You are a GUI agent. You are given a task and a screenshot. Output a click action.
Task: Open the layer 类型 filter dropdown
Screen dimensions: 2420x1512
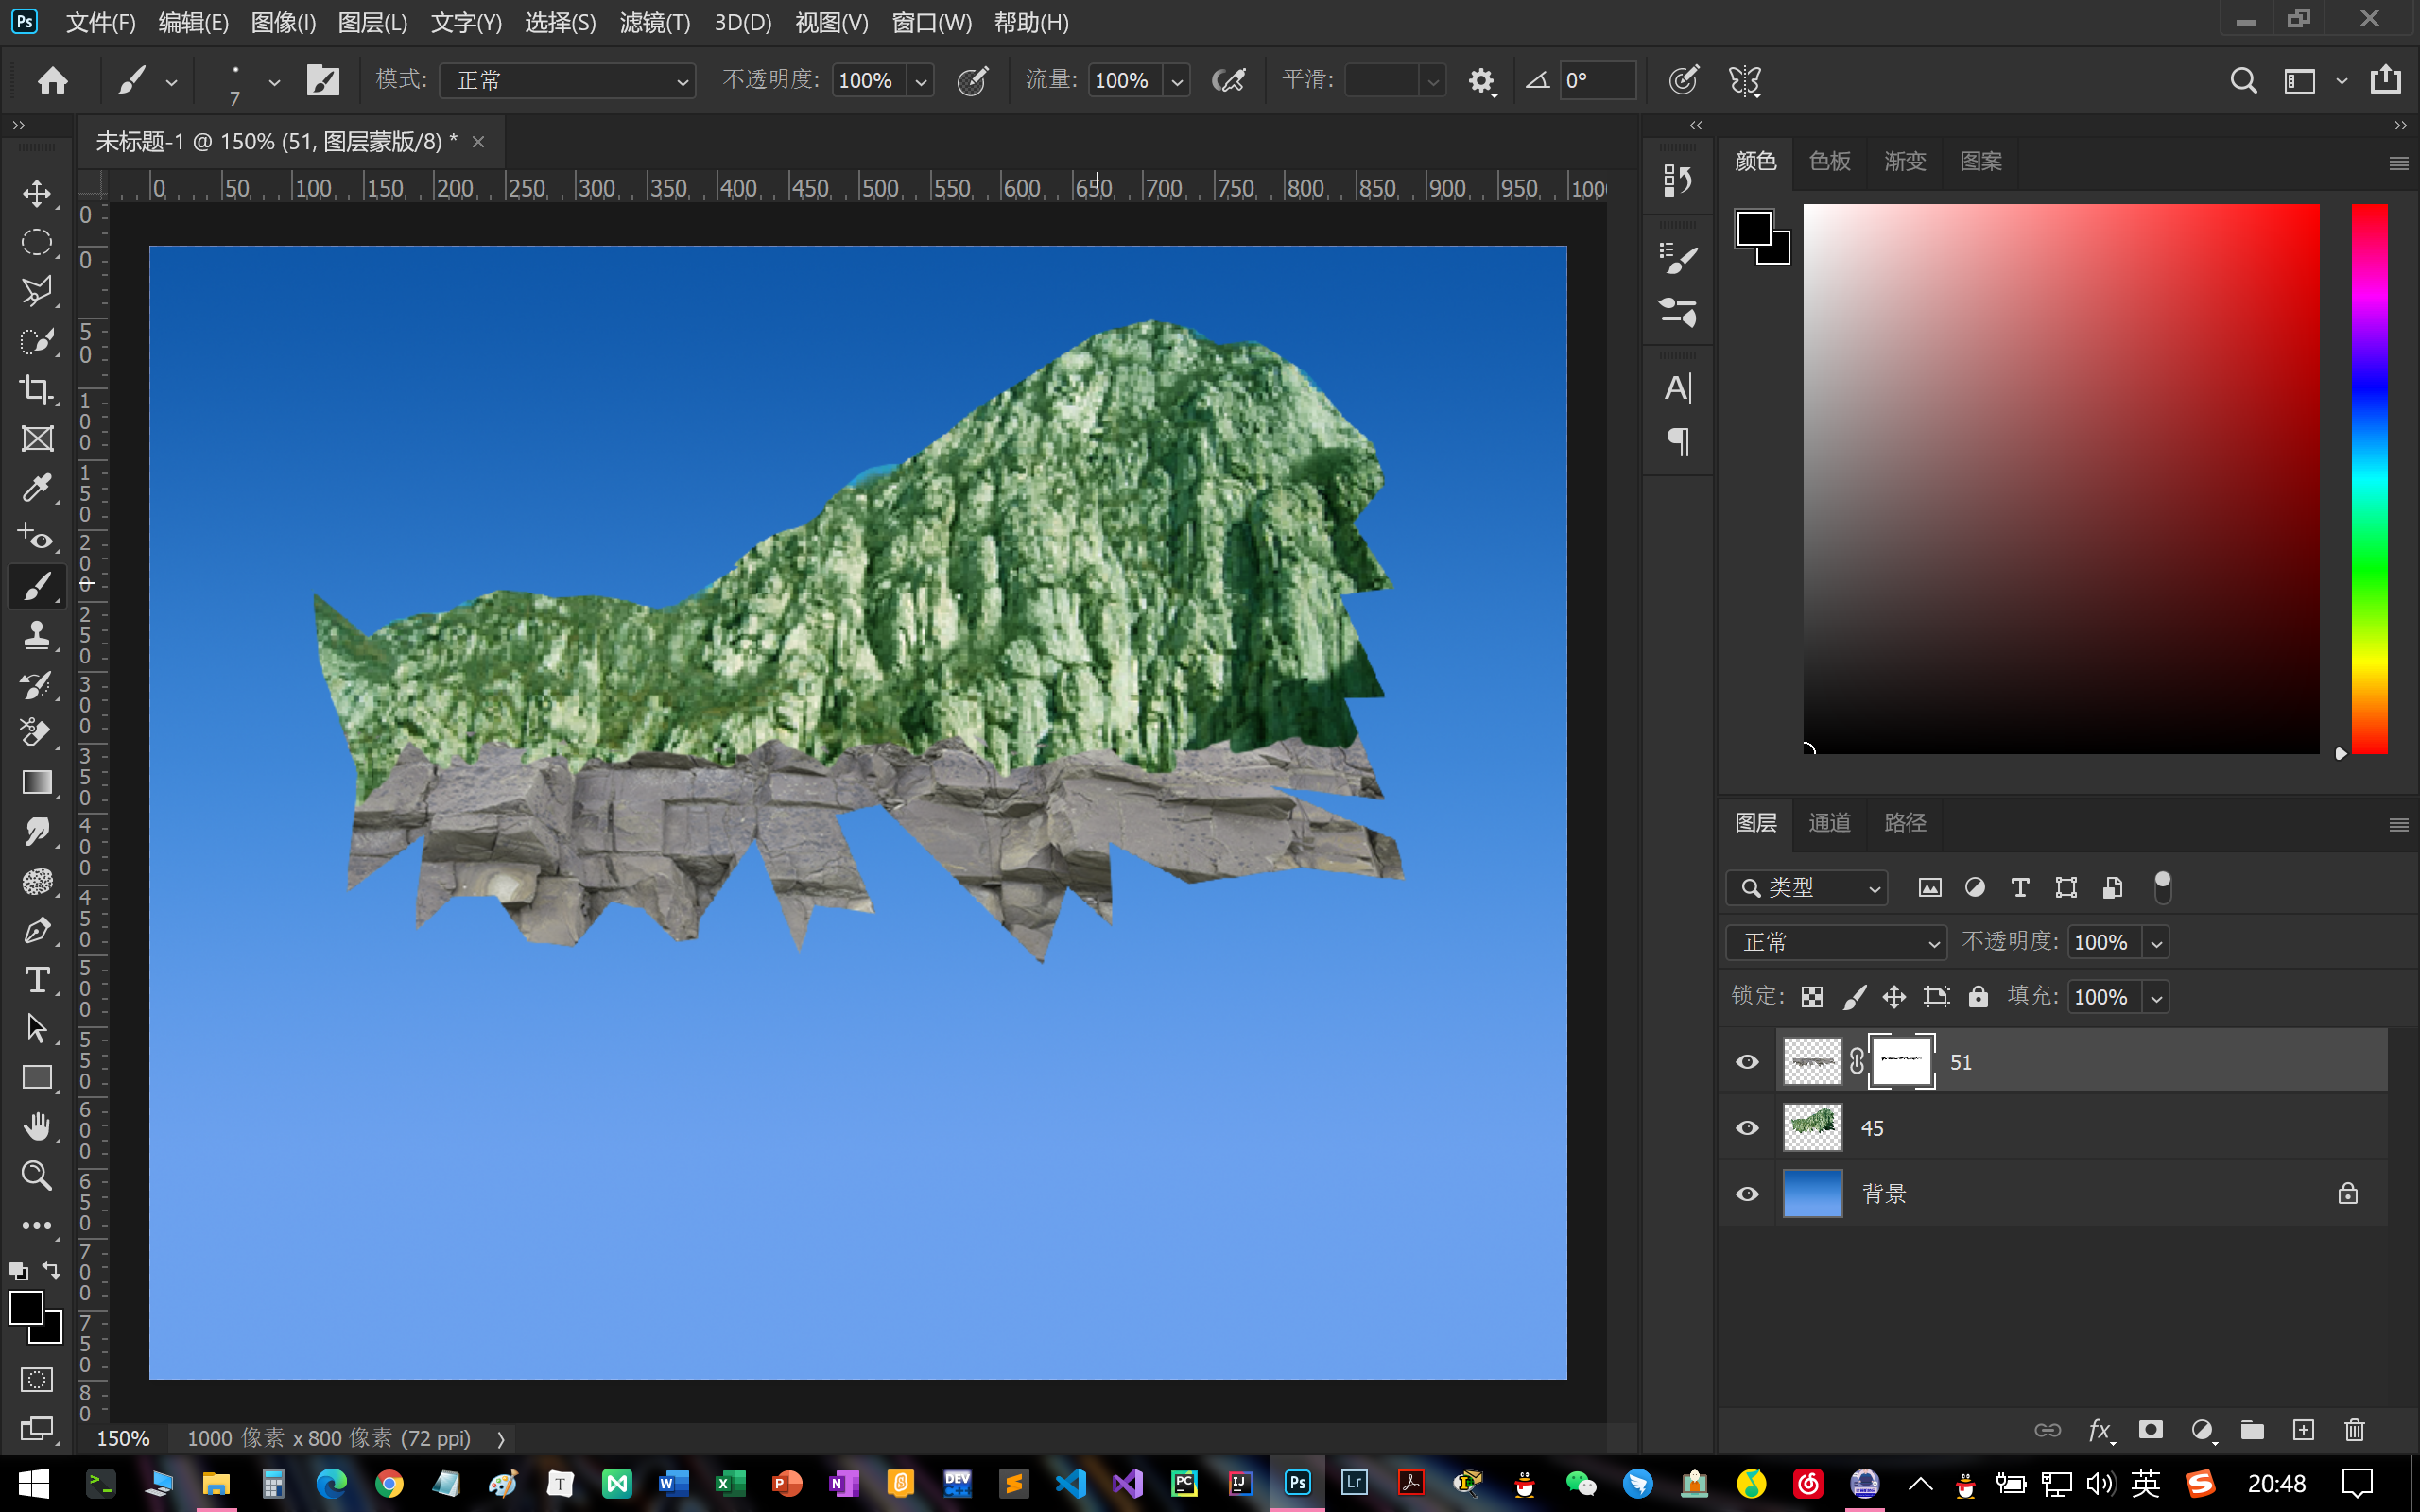pyautogui.click(x=1806, y=888)
